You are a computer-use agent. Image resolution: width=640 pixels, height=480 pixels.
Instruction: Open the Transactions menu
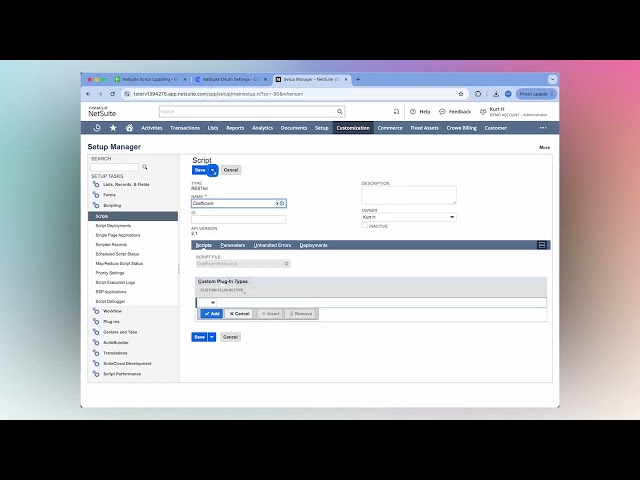click(x=185, y=128)
